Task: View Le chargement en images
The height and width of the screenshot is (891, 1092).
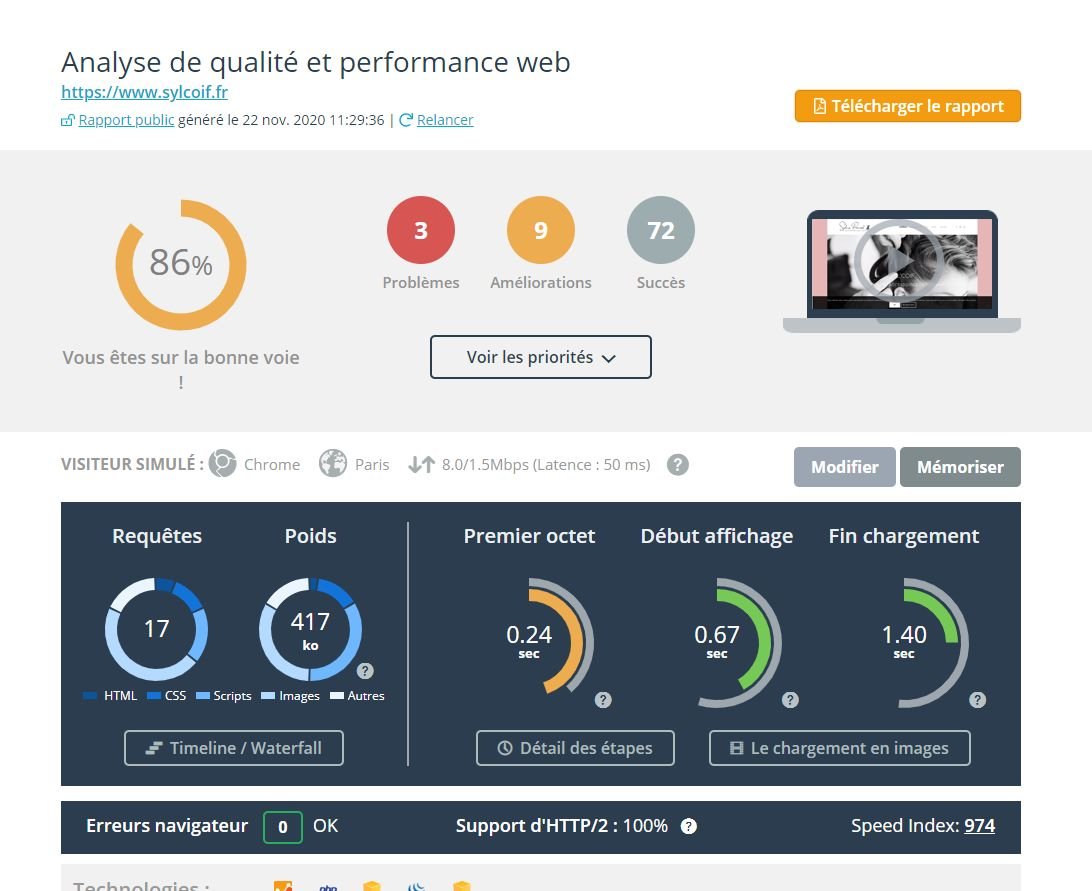Action: coord(839,747)
